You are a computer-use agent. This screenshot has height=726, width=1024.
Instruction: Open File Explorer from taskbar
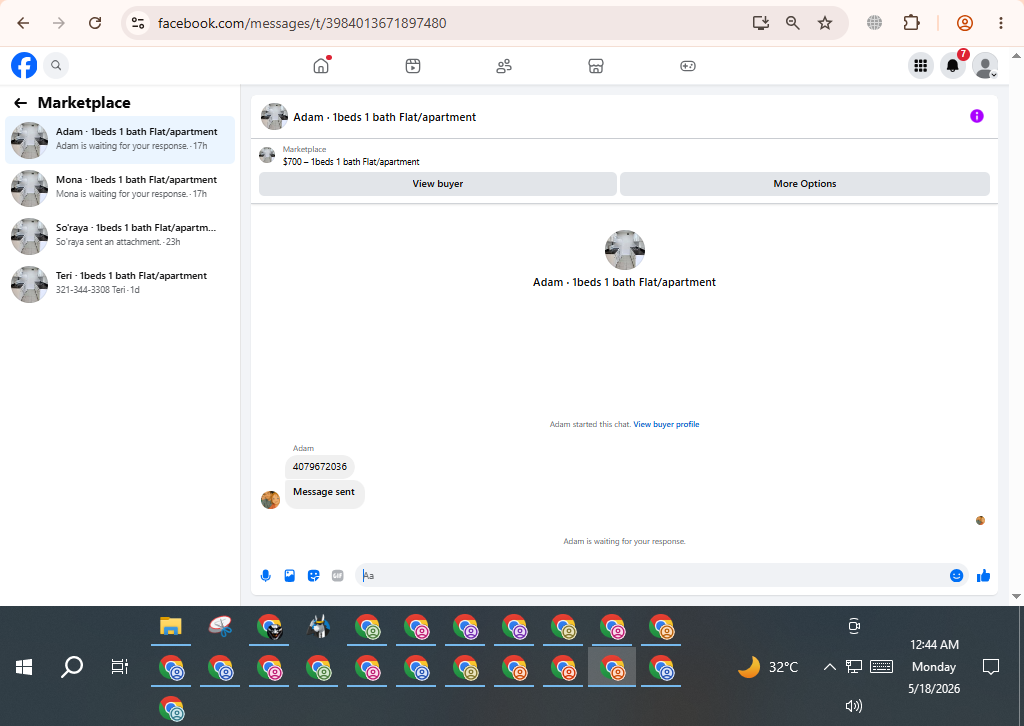[170, 627]
